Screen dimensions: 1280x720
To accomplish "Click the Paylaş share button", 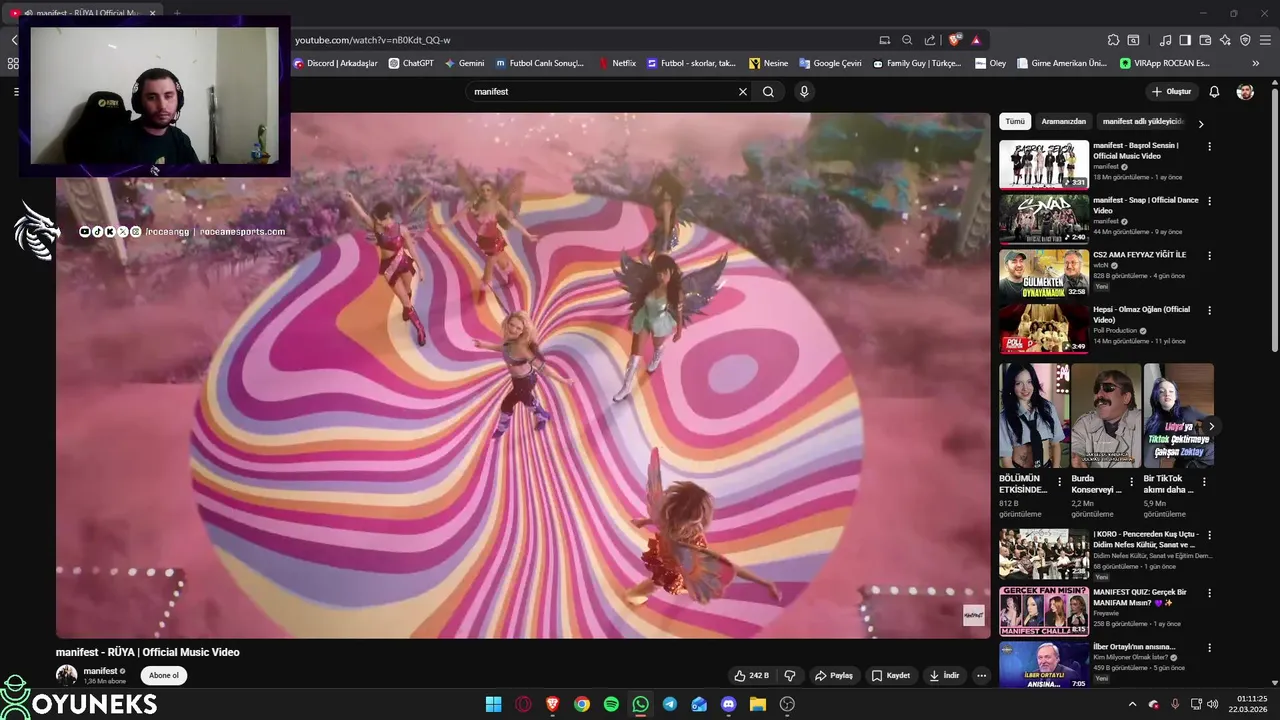I will (833, 675).
